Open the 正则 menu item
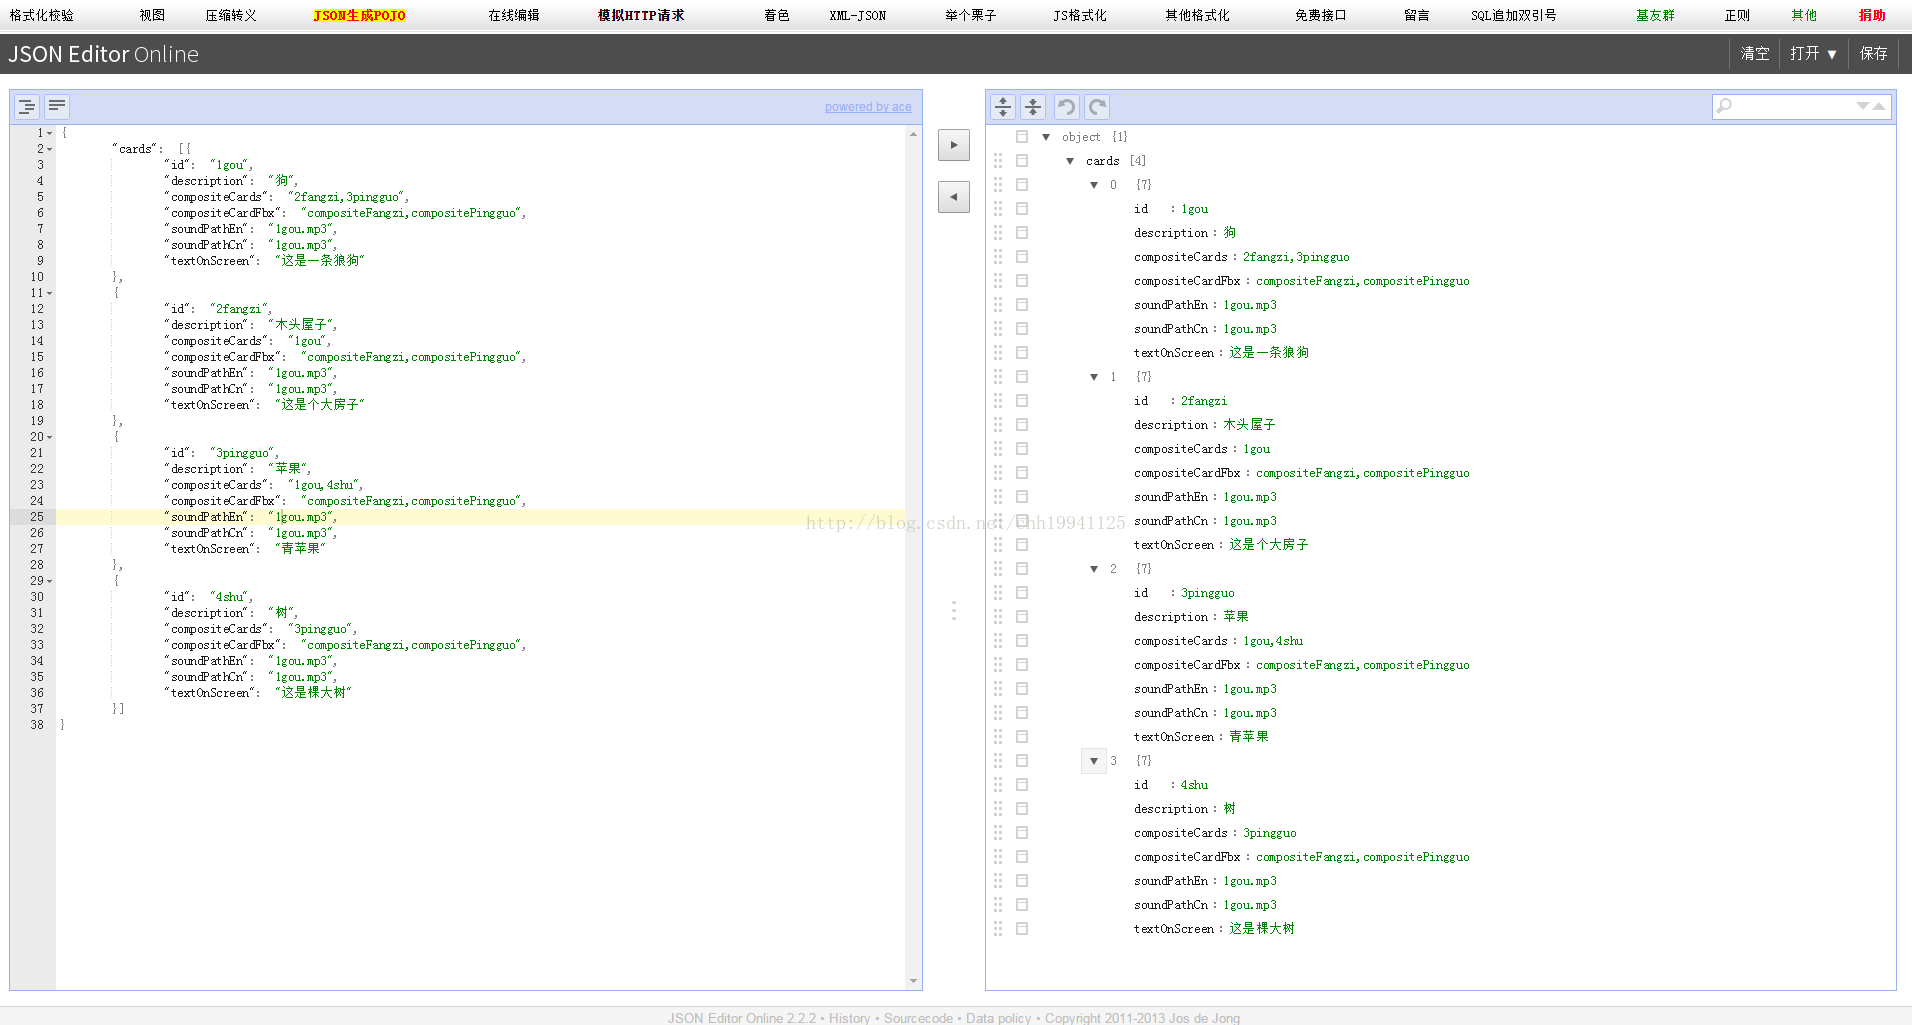Screen dimensions: 1912x1025 coord(1737,15)
